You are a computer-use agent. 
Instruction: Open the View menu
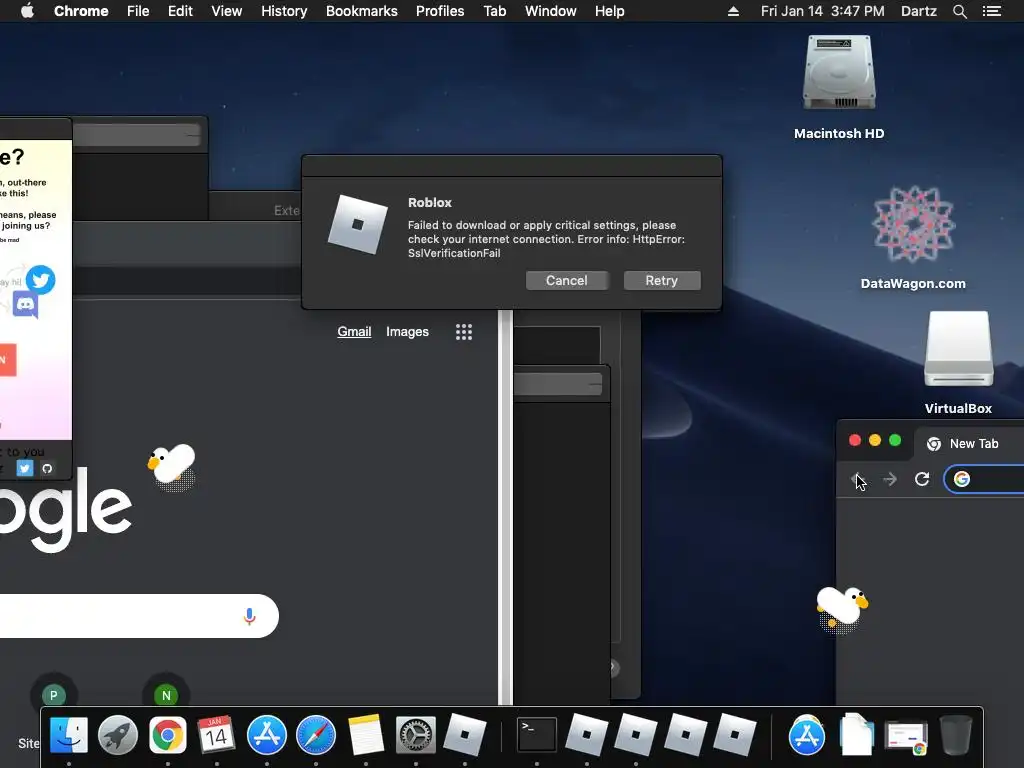click(x=227, y=11)
